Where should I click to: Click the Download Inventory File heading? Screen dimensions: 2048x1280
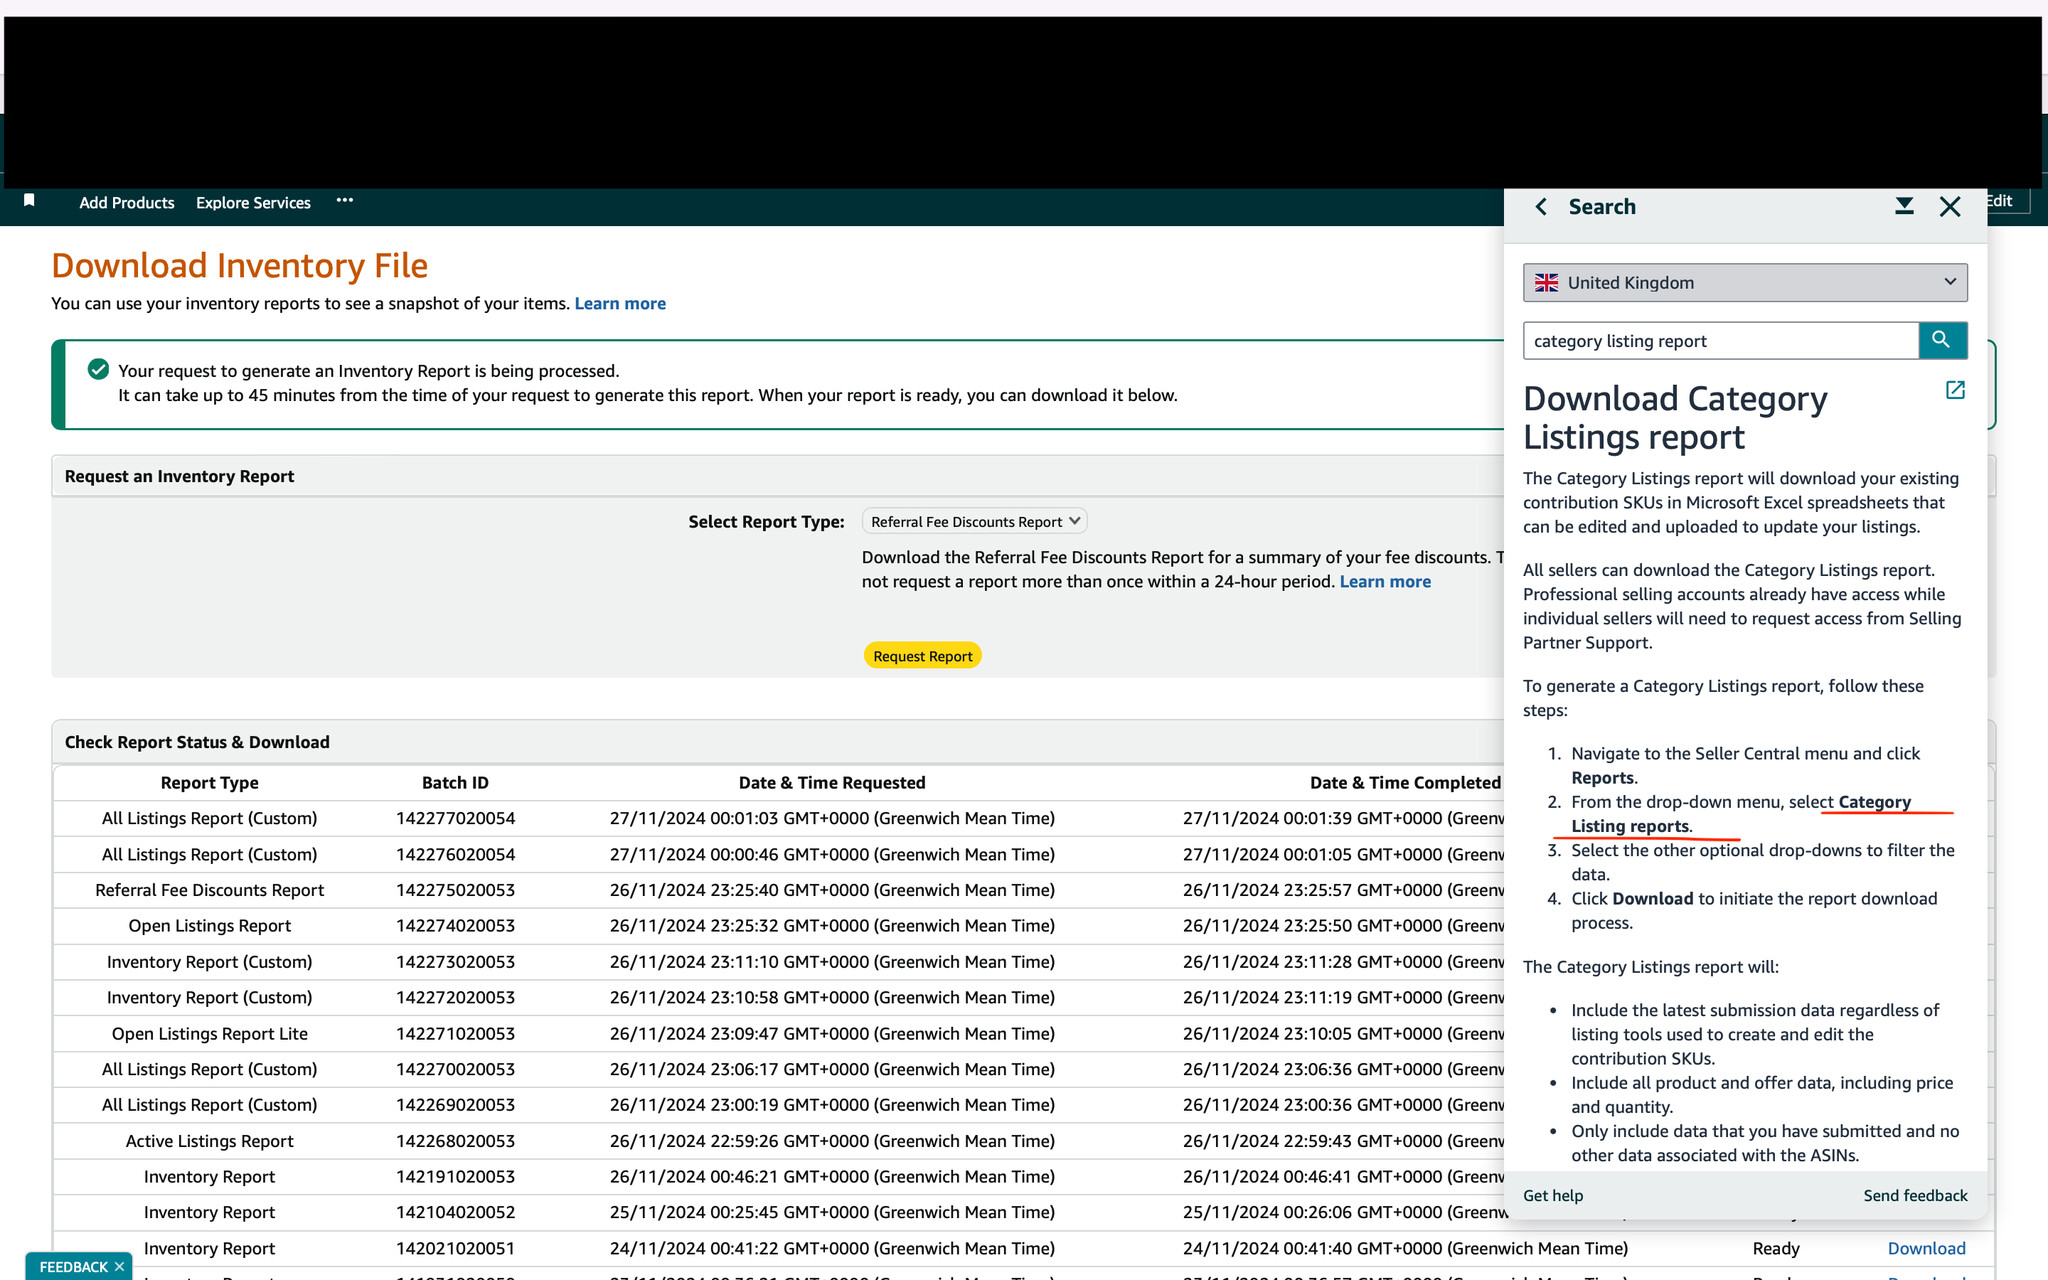click(x=240, y=265)
